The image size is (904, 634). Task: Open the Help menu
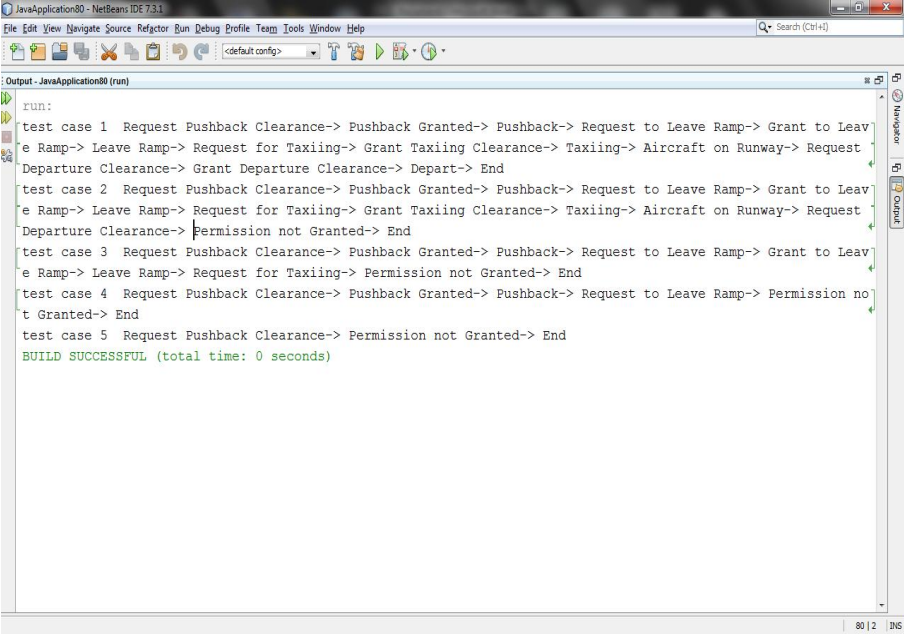coord(355,28)
